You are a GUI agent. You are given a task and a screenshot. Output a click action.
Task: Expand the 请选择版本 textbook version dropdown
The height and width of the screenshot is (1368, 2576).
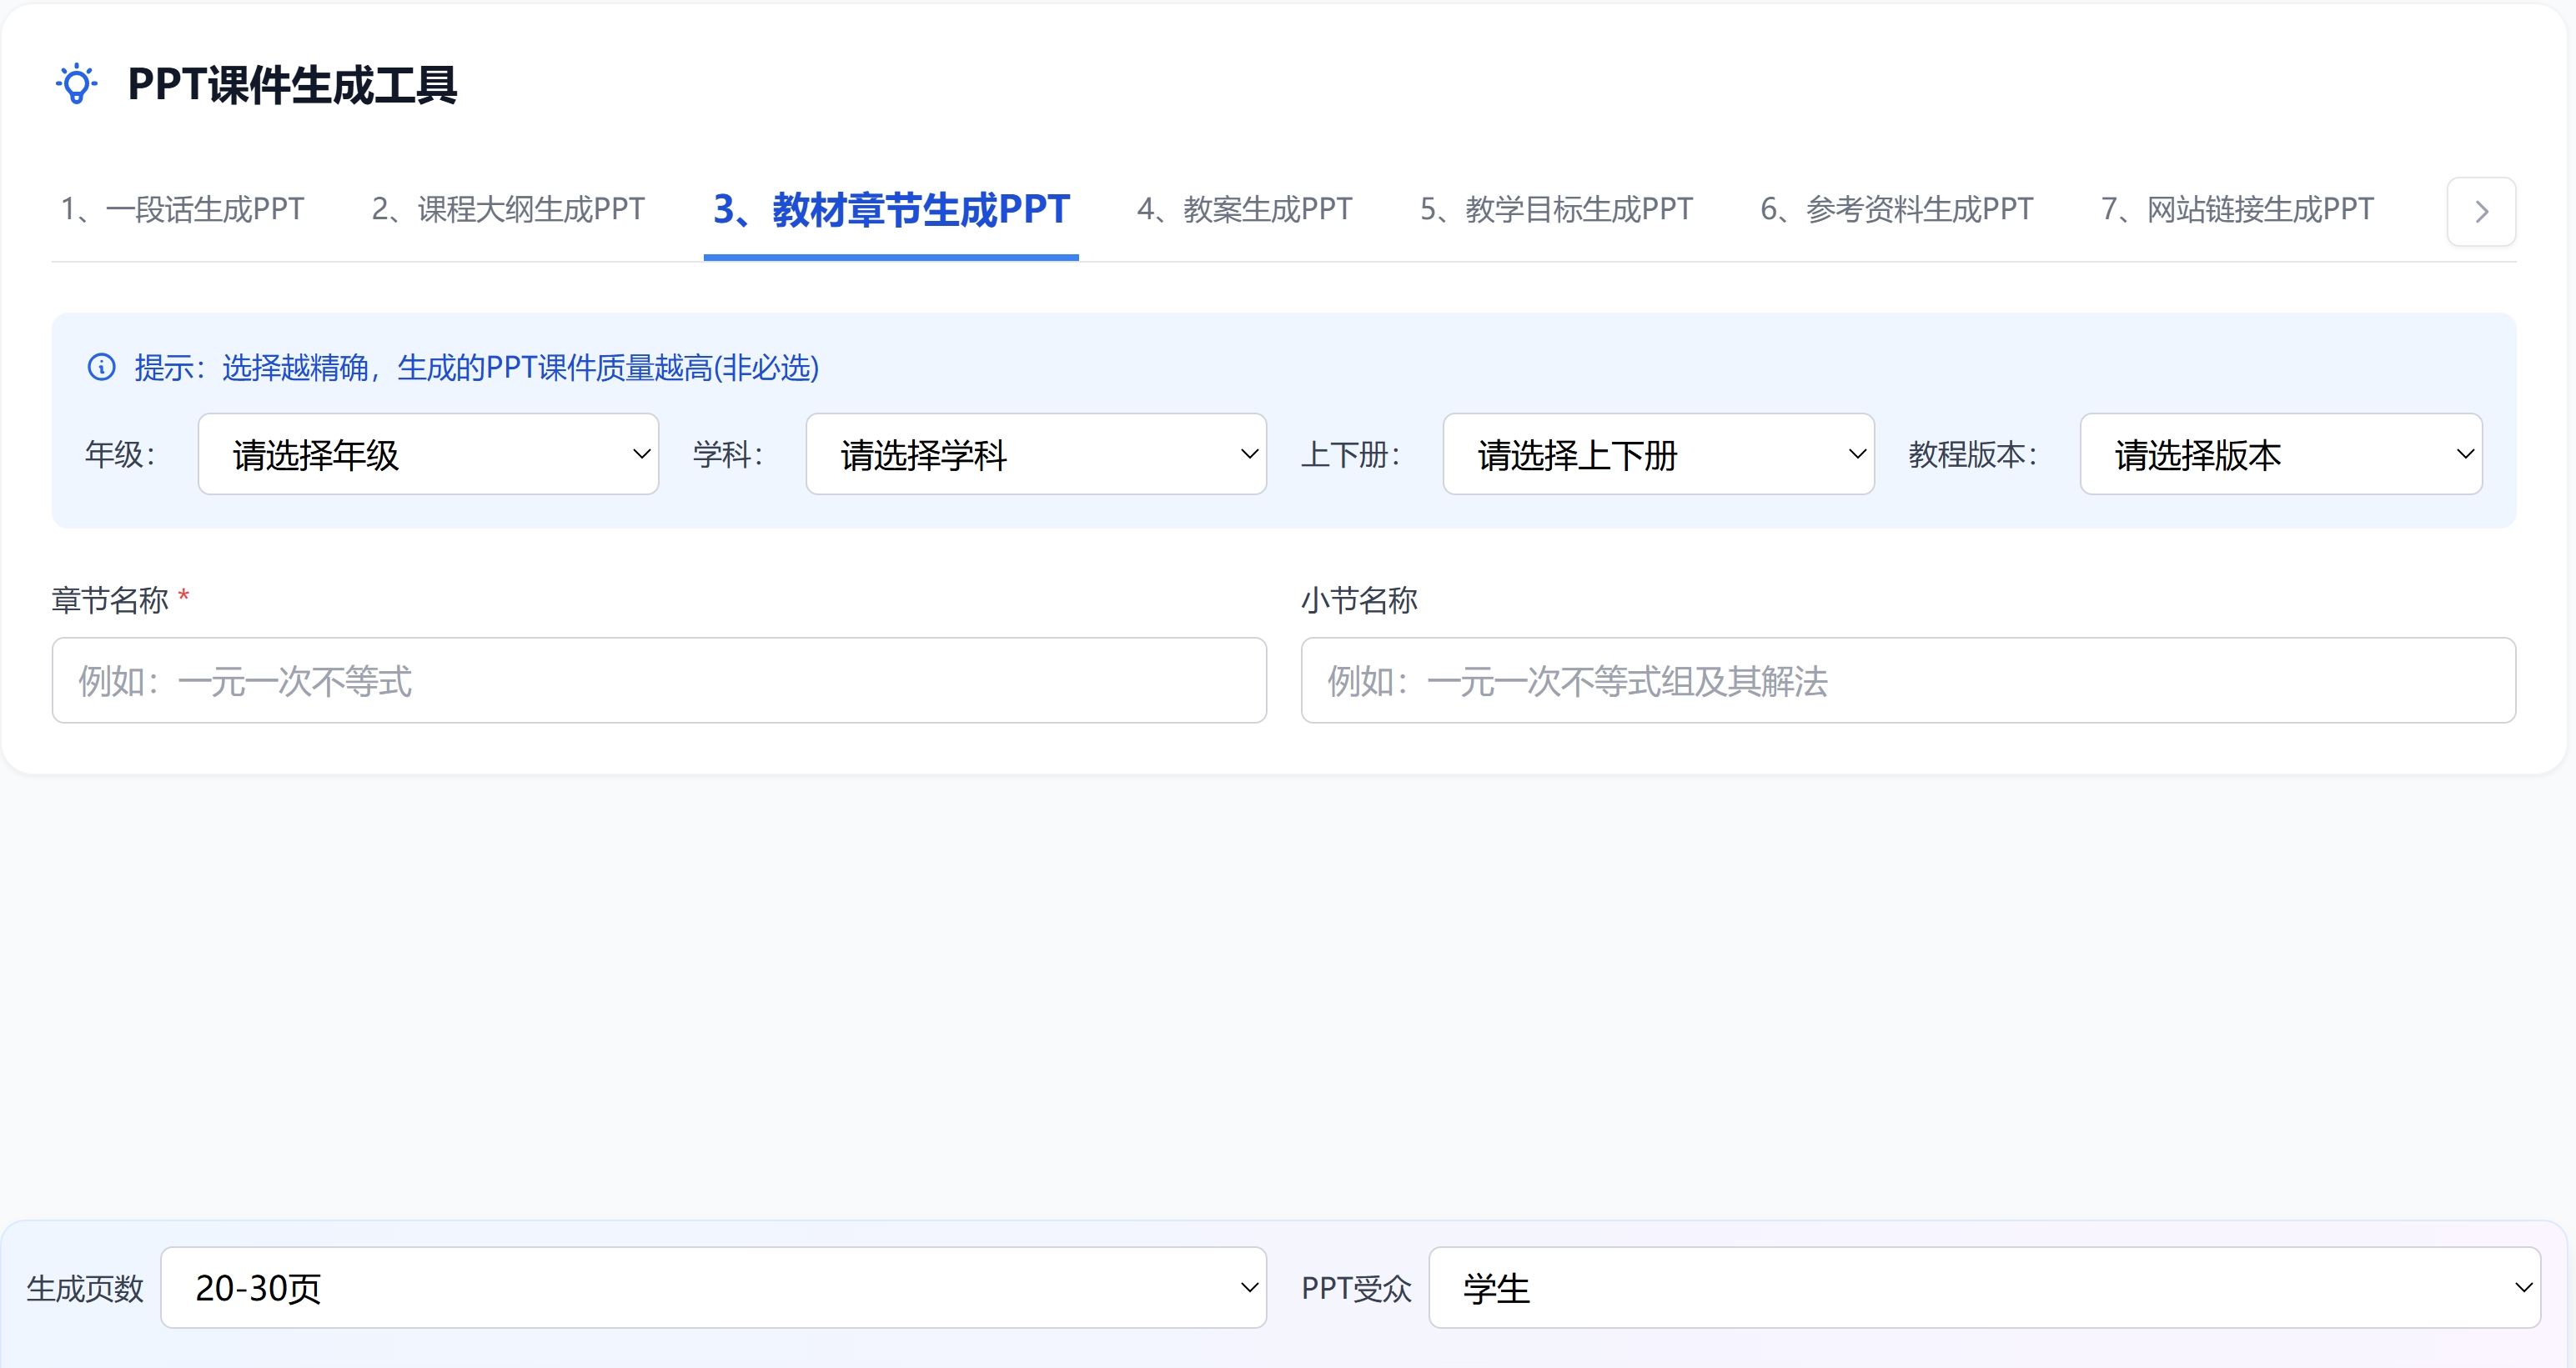coord(2281,454)
